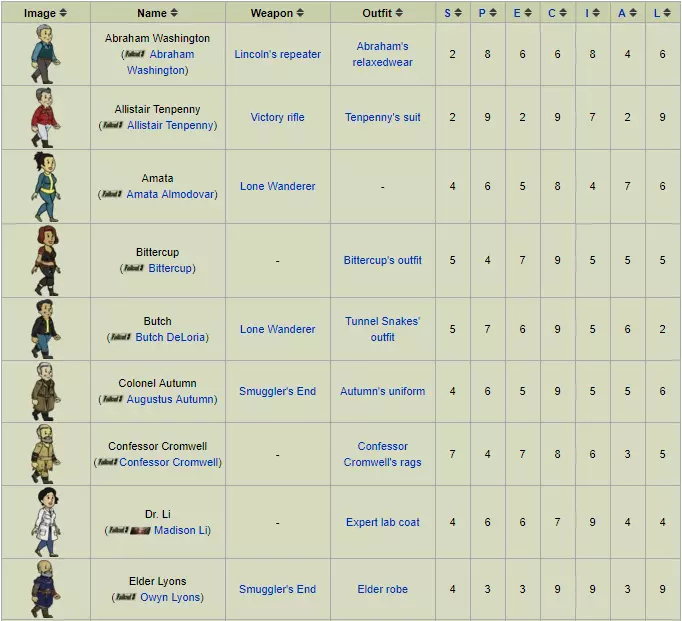Click the Fallout 3 icon beside Amata Almodovar
This screenshot has height=621, width=682.
tap(112, 194)
